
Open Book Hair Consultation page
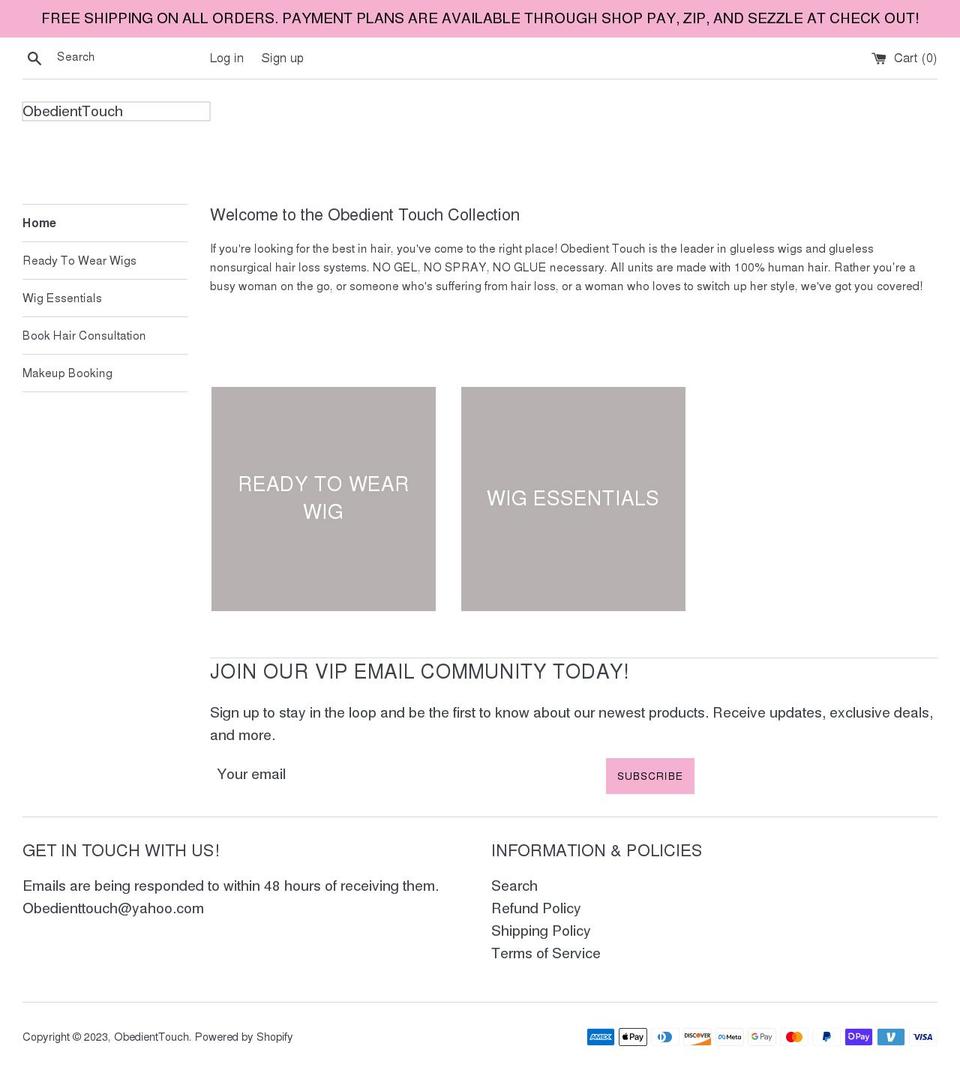point(84,335)
